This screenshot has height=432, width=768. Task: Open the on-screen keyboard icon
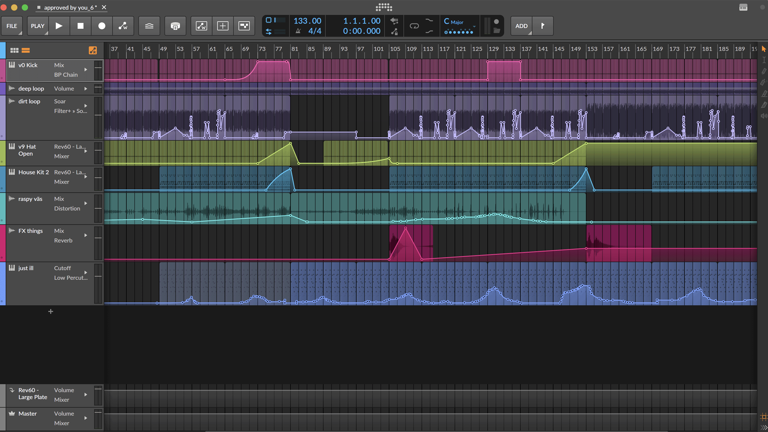tap(743, 7)
